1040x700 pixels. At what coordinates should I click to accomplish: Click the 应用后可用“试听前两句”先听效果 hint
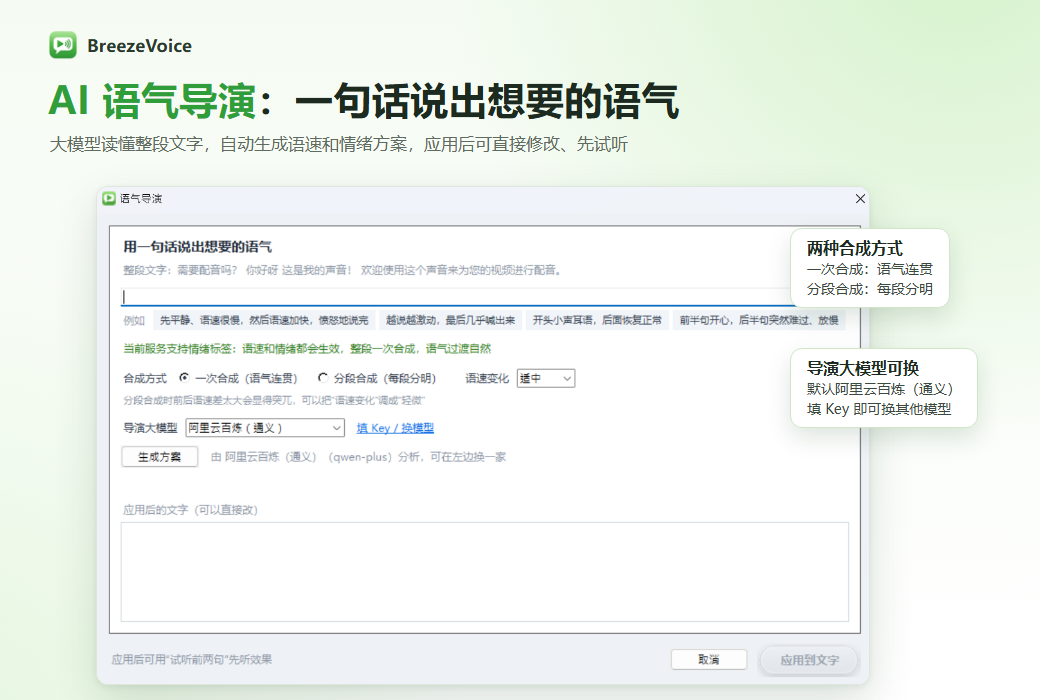[192, 660]
